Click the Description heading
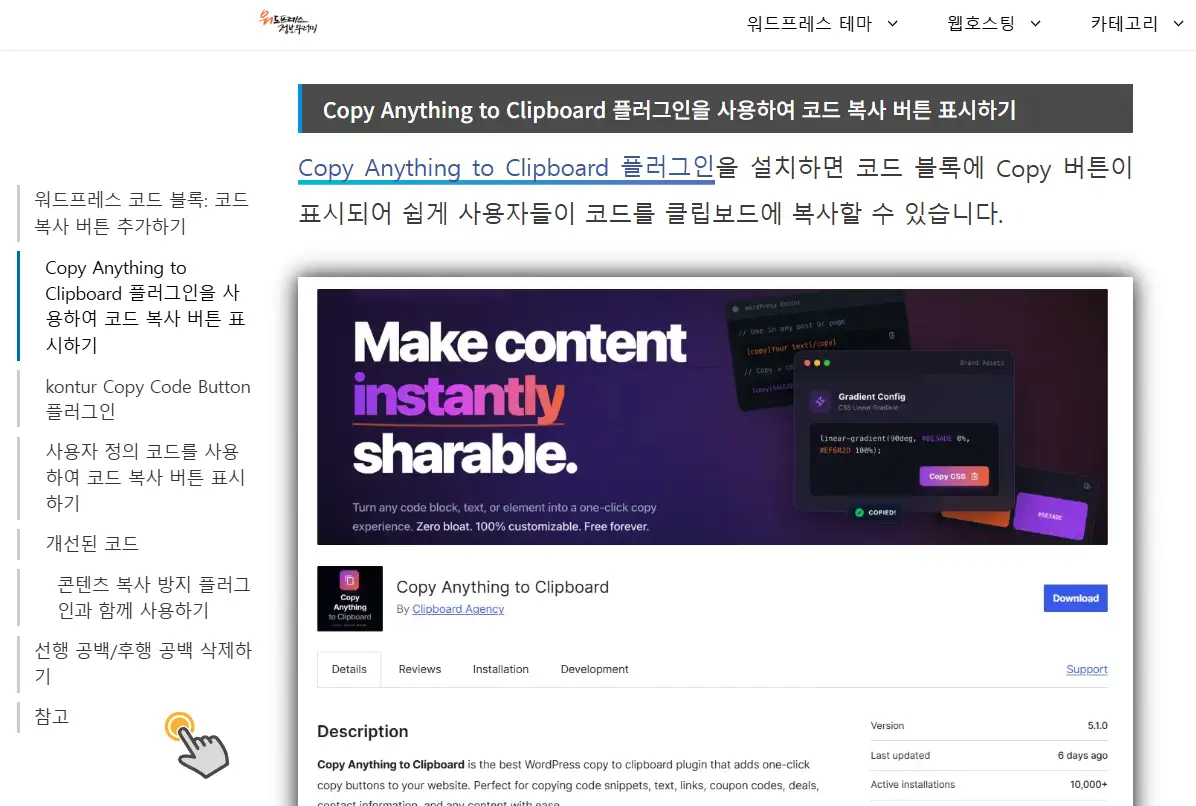The height and width of the screenshot is (806, 1196). 362,731
